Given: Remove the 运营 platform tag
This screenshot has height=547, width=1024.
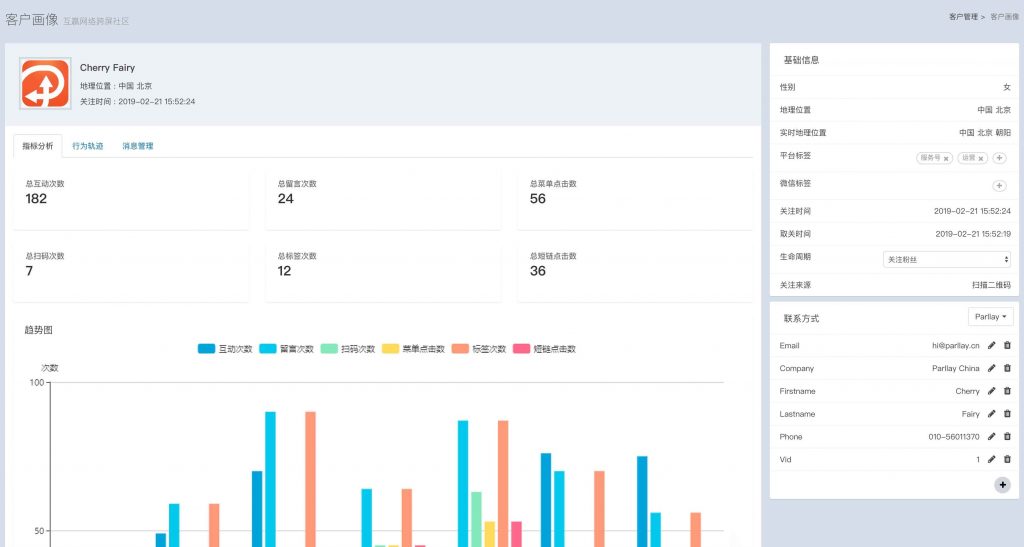Looking at the screenshot, I should (980, 159).
